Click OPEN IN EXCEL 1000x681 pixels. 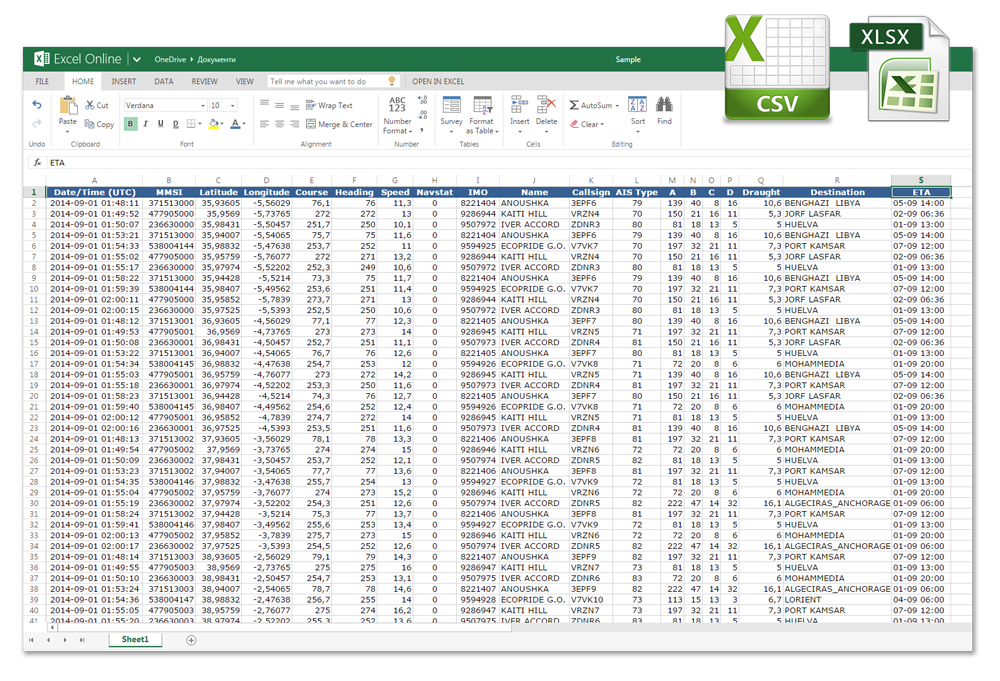[438, 82]
